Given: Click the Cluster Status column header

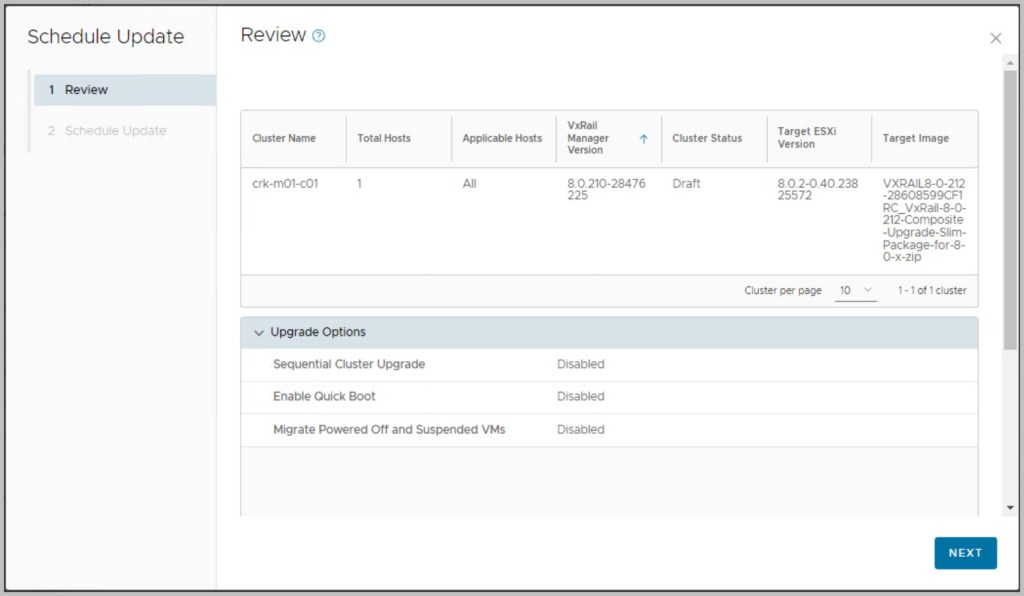Looking at the screenshot, I should click(x=707, y=138).
